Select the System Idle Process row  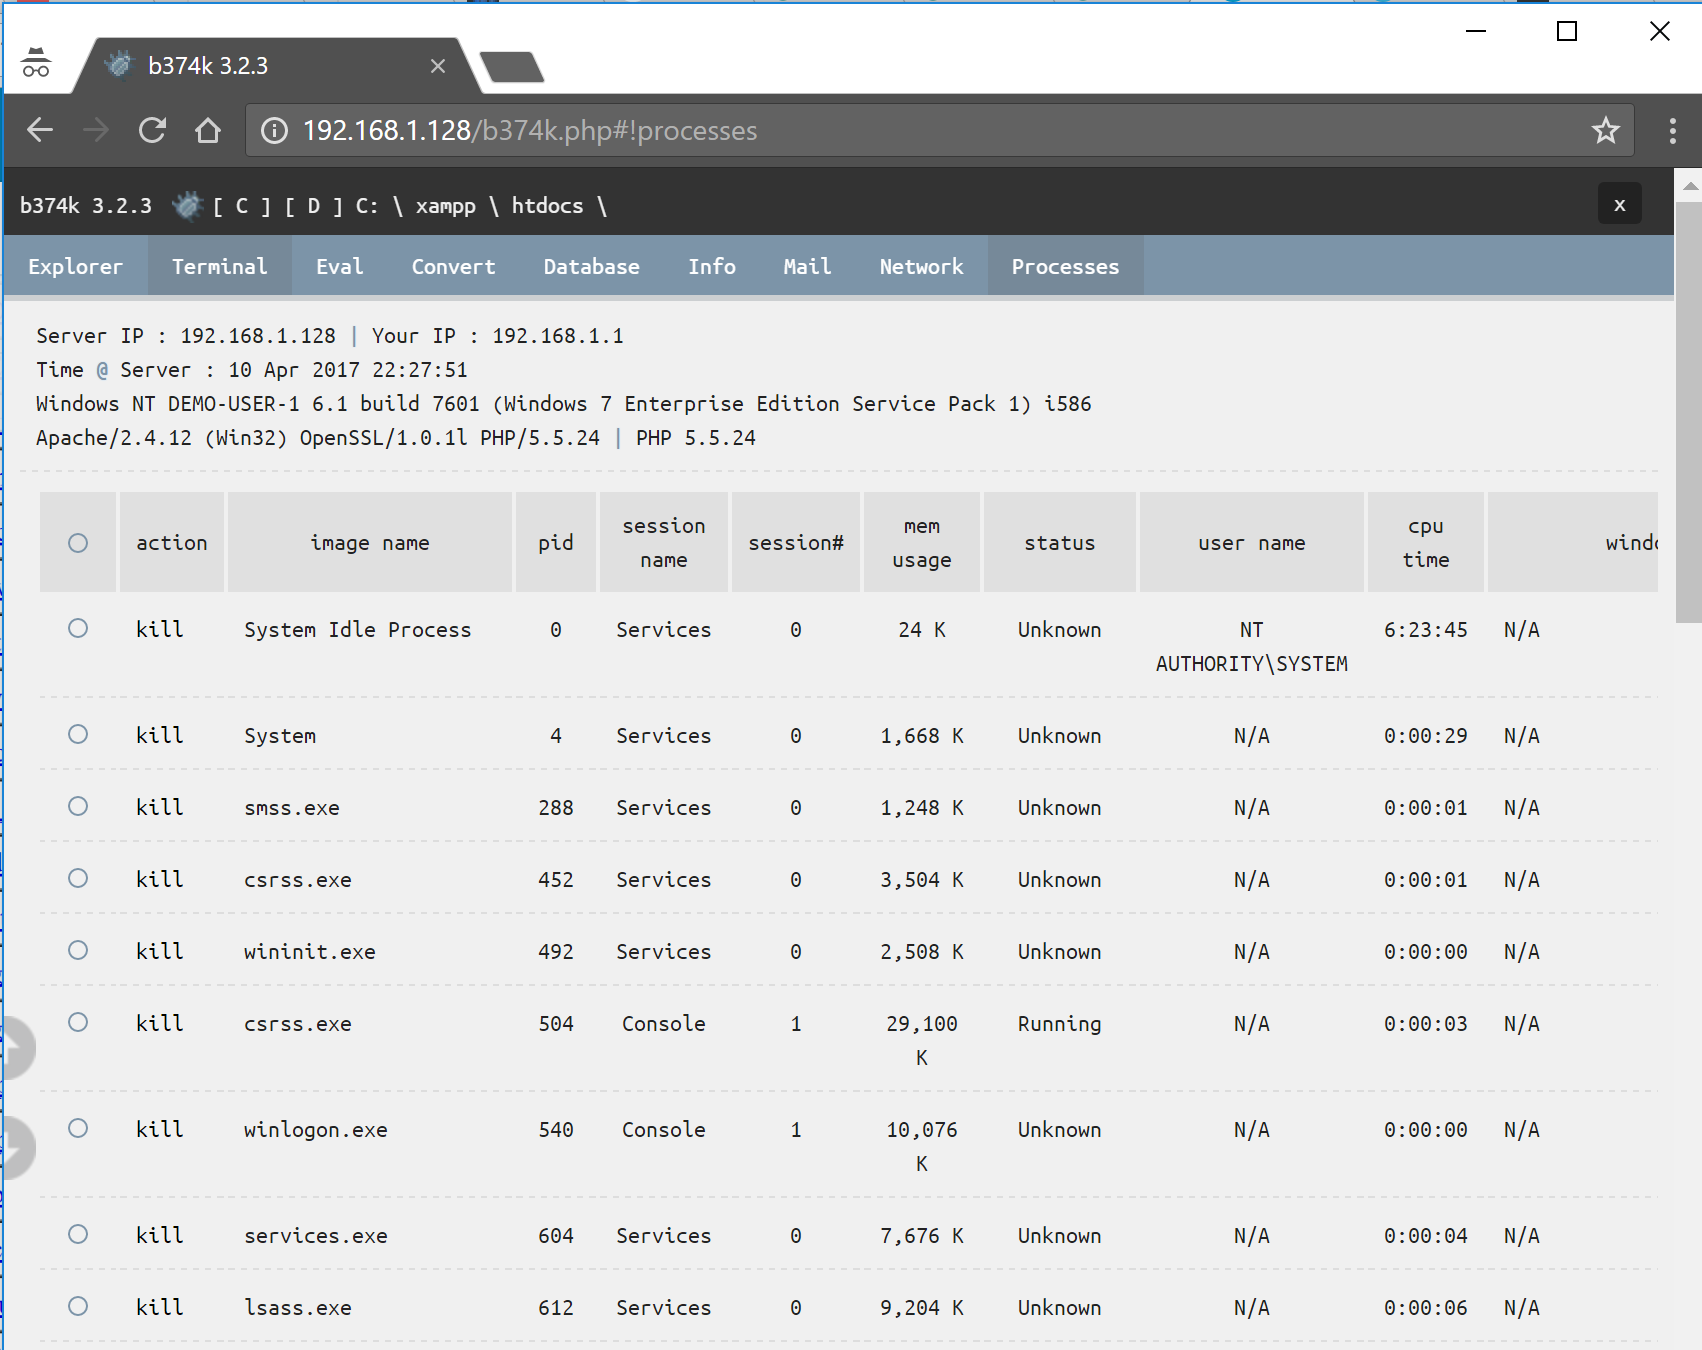tap(78, 628)
